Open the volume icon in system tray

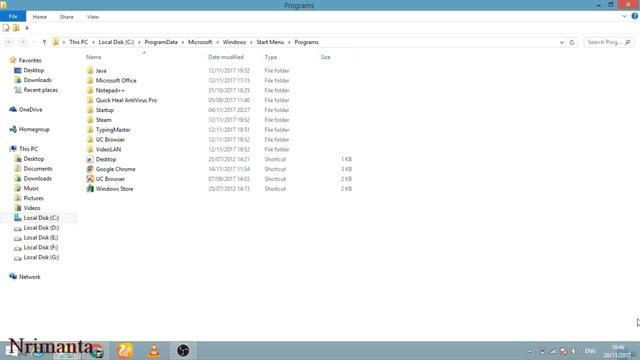(573, 351)
